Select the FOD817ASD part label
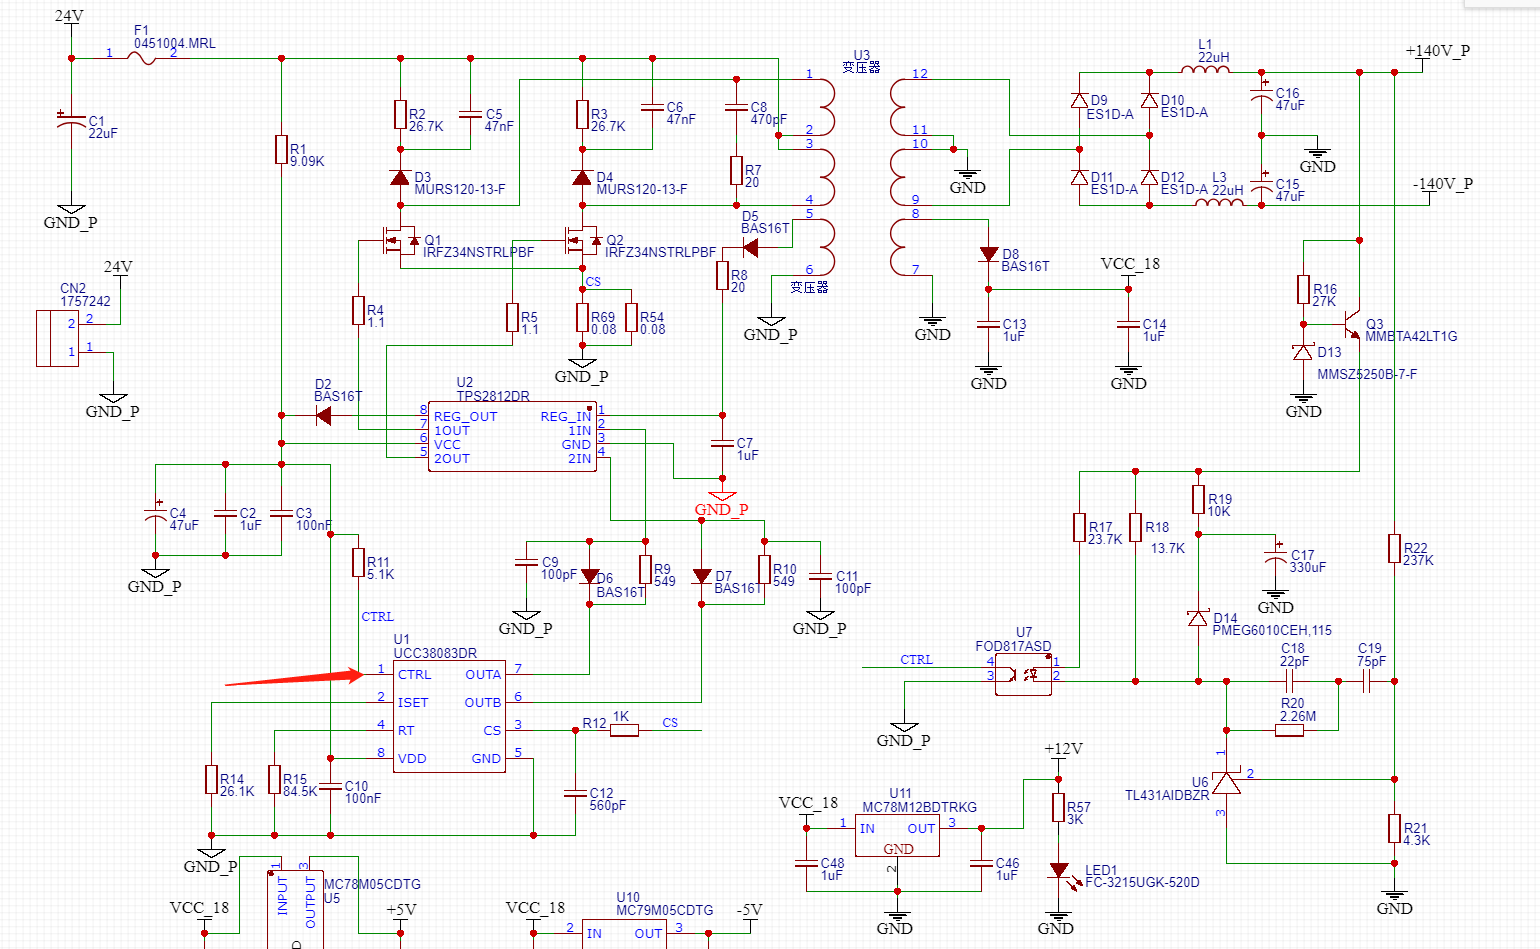 [1013, 646]
